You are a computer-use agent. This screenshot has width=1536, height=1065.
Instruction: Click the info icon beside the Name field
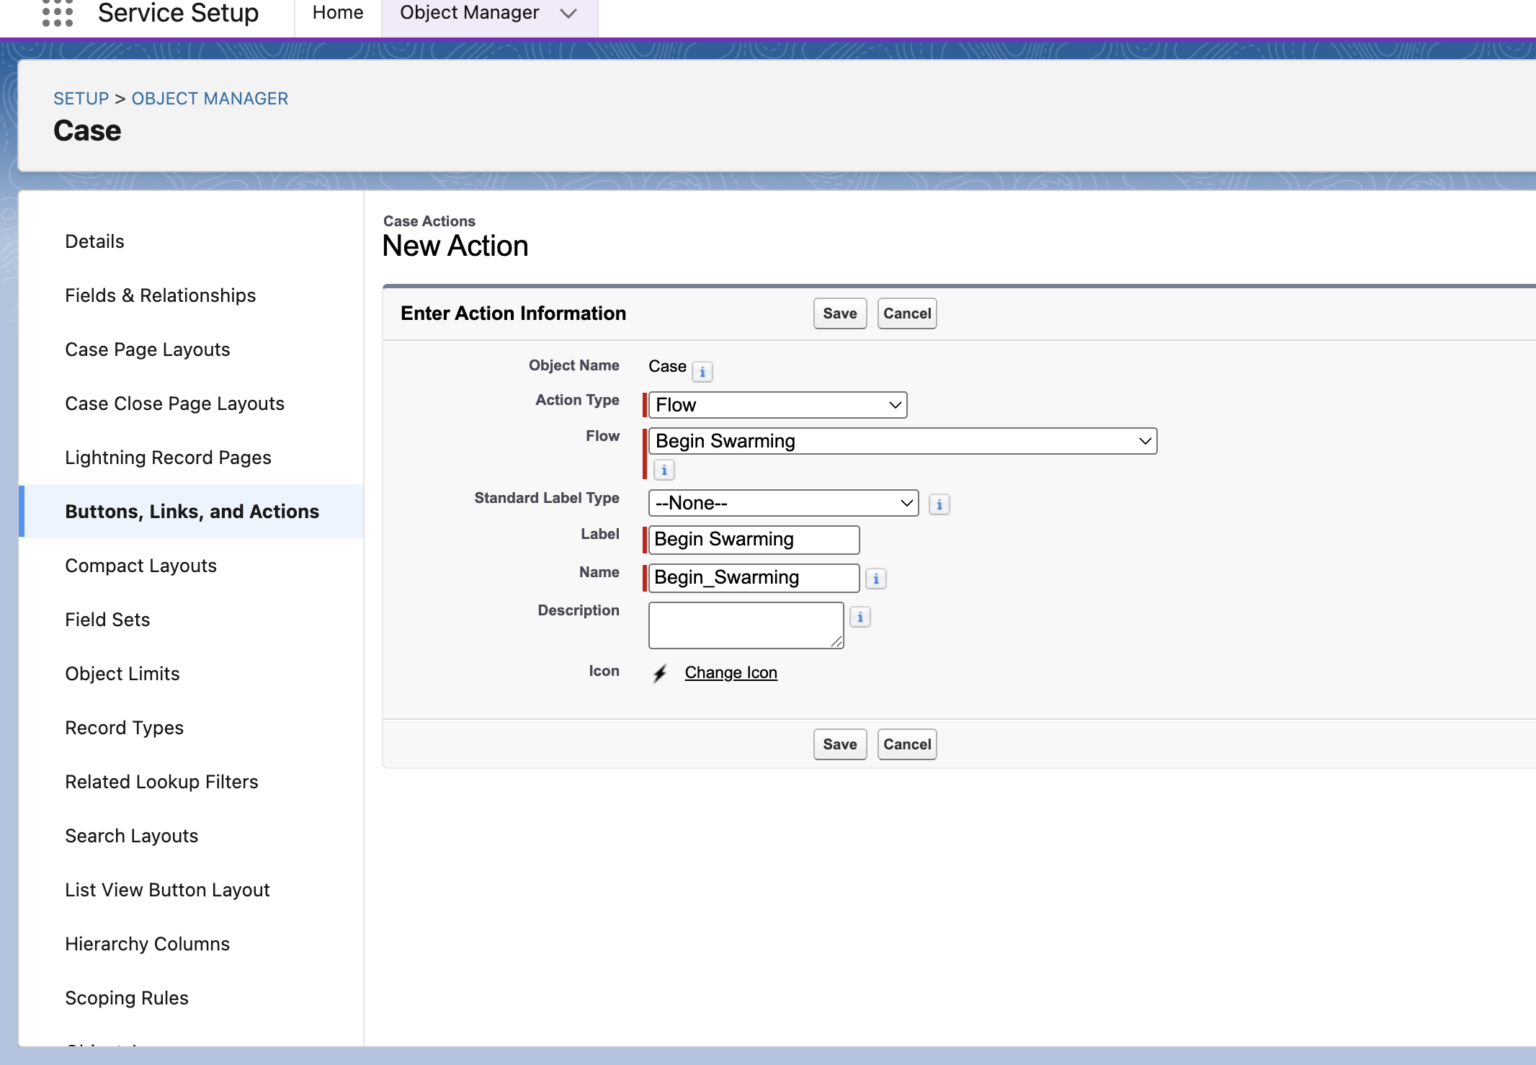tap(875, 578)
